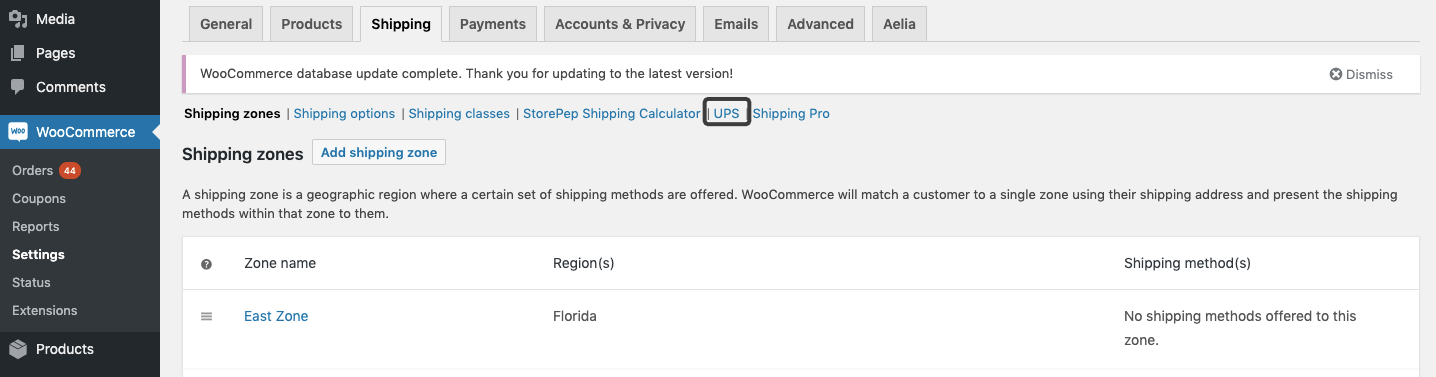Dismiss the database update notice
The width and height of the screenshot is (1436, 377).
pos(1361,74)
